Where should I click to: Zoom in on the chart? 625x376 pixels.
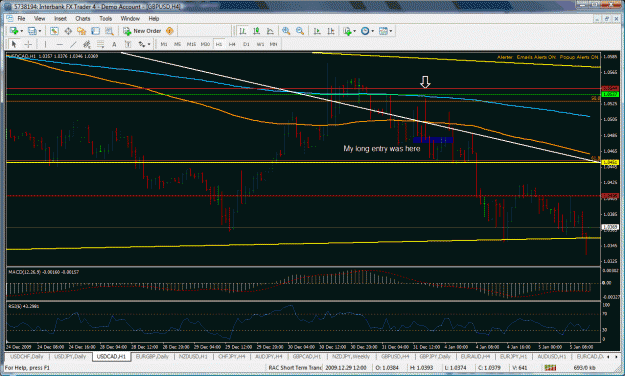286,31
